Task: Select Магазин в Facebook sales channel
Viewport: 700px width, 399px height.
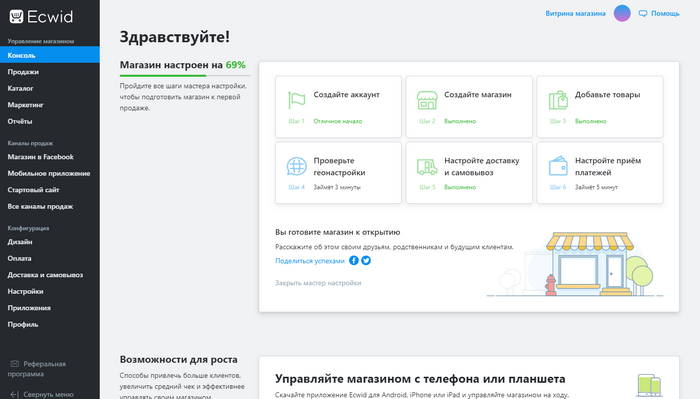Action: pyautogui.click(x=41, y=157)
